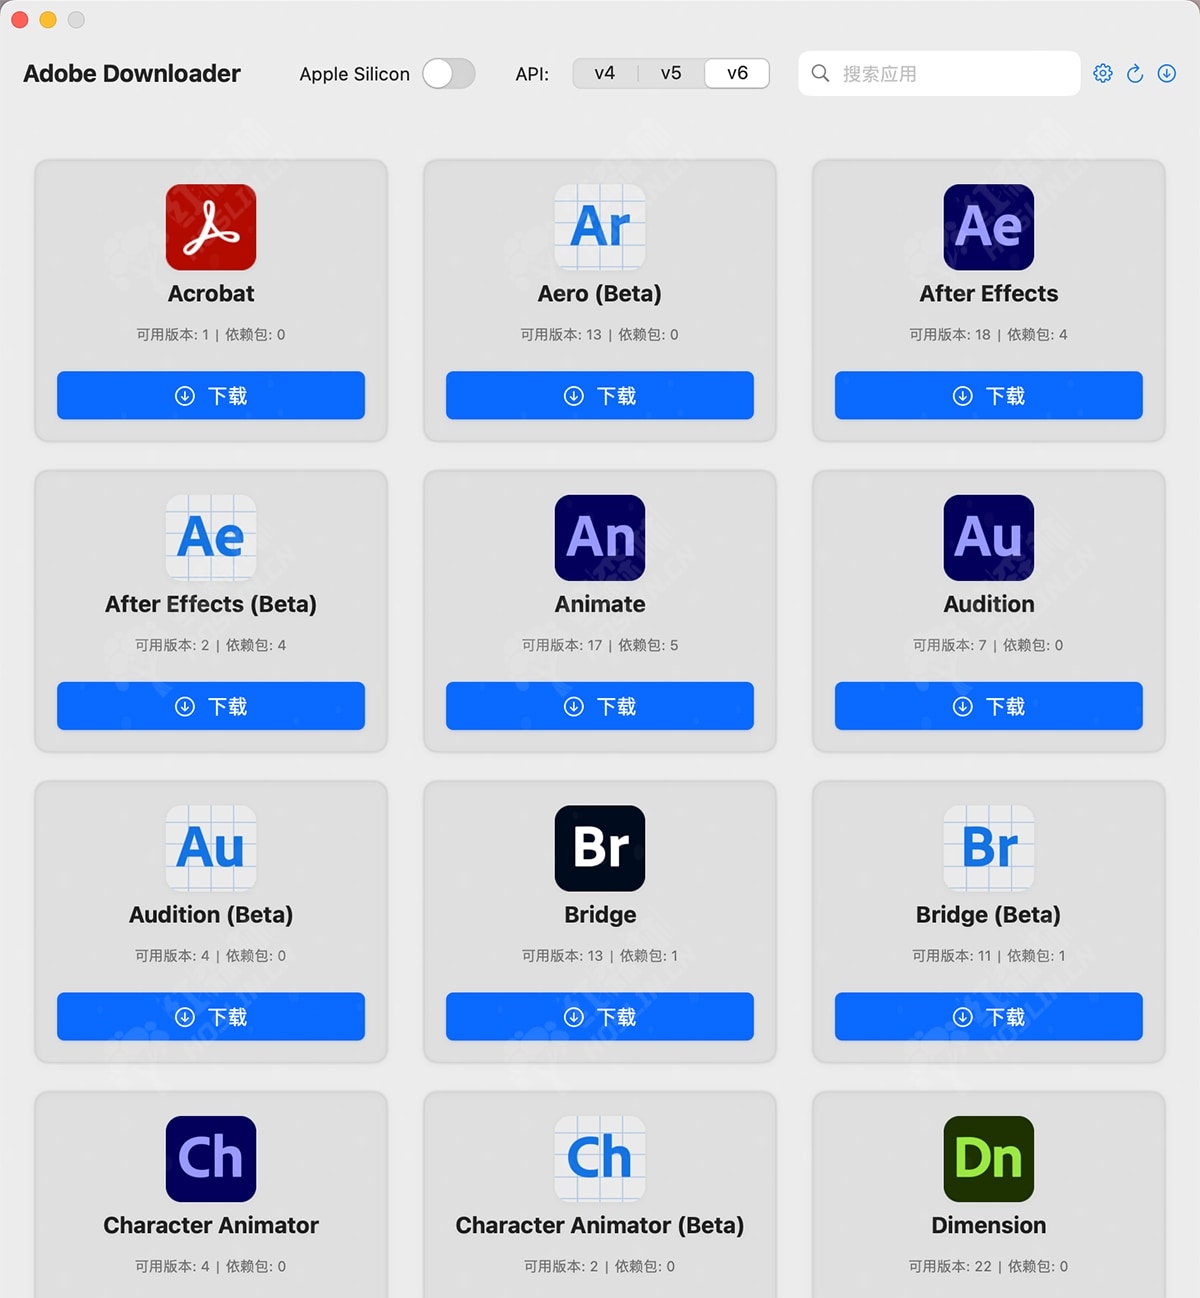Download Aero (Beta) with 下载 button
Image resolution: width=1200 pixels, height=1298 pixels.
click(x=600, y=395)
